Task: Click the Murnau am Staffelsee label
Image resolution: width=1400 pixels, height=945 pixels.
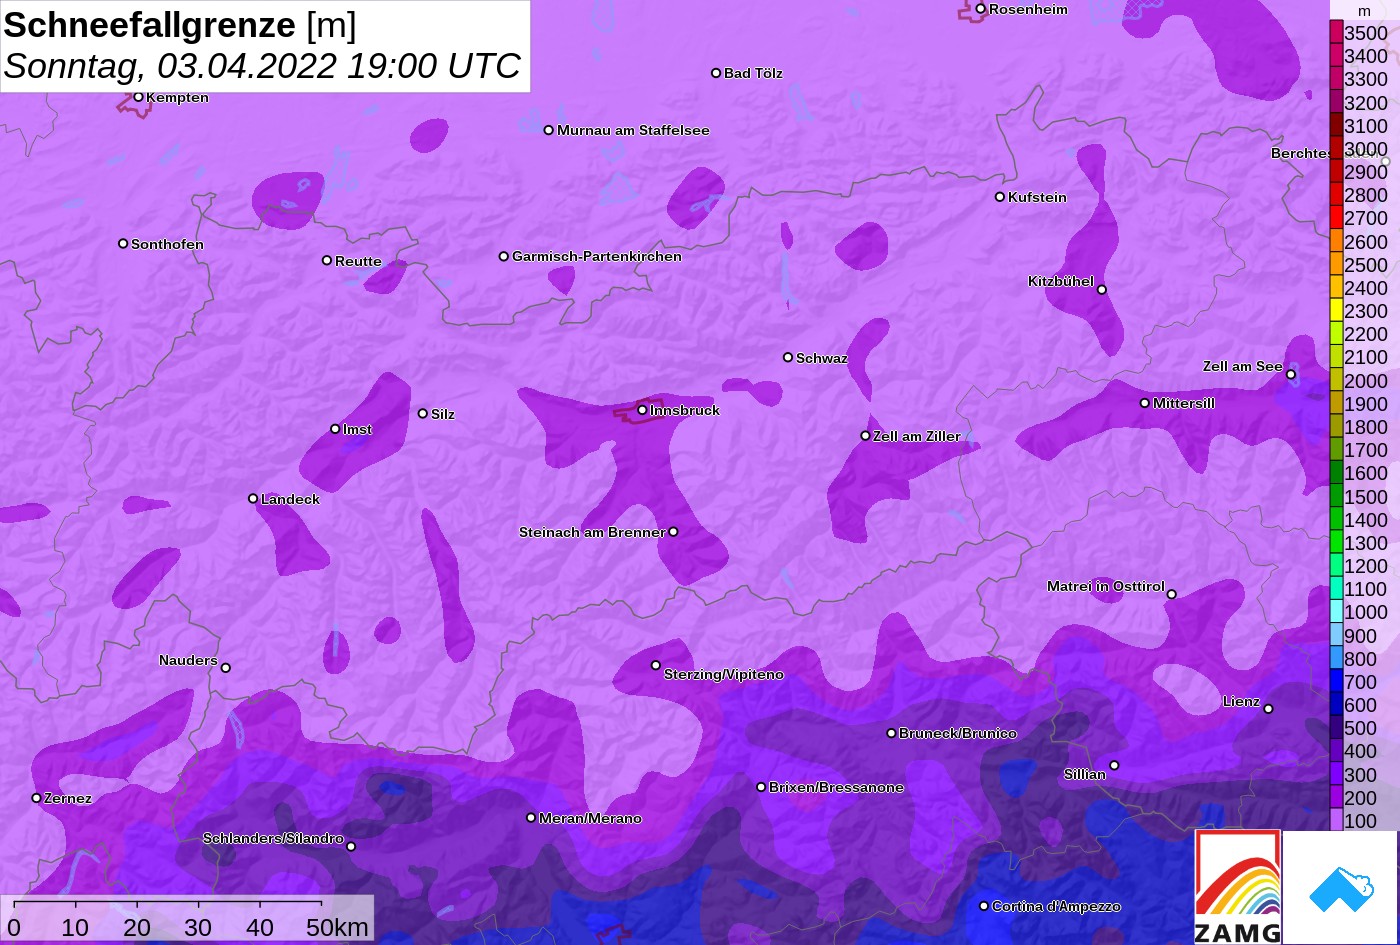Action: [x=633, y=130]
